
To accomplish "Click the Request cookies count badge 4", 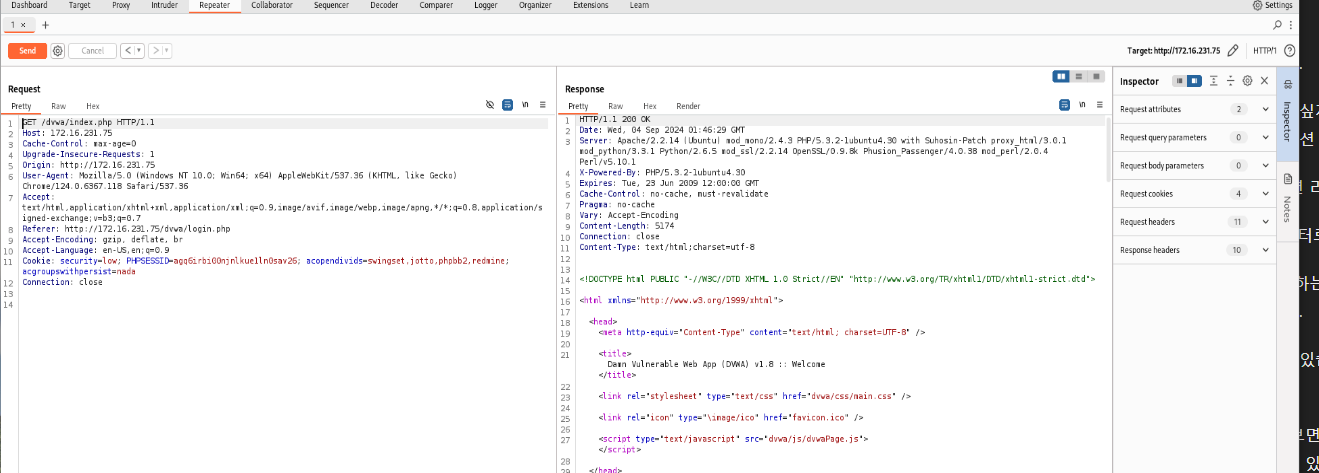I will [1240, 193].
